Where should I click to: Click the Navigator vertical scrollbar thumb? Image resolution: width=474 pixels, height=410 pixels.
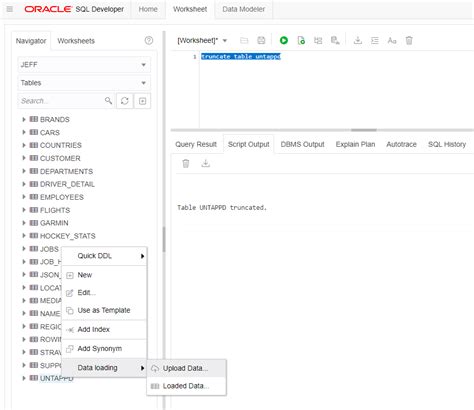(164, 239)
